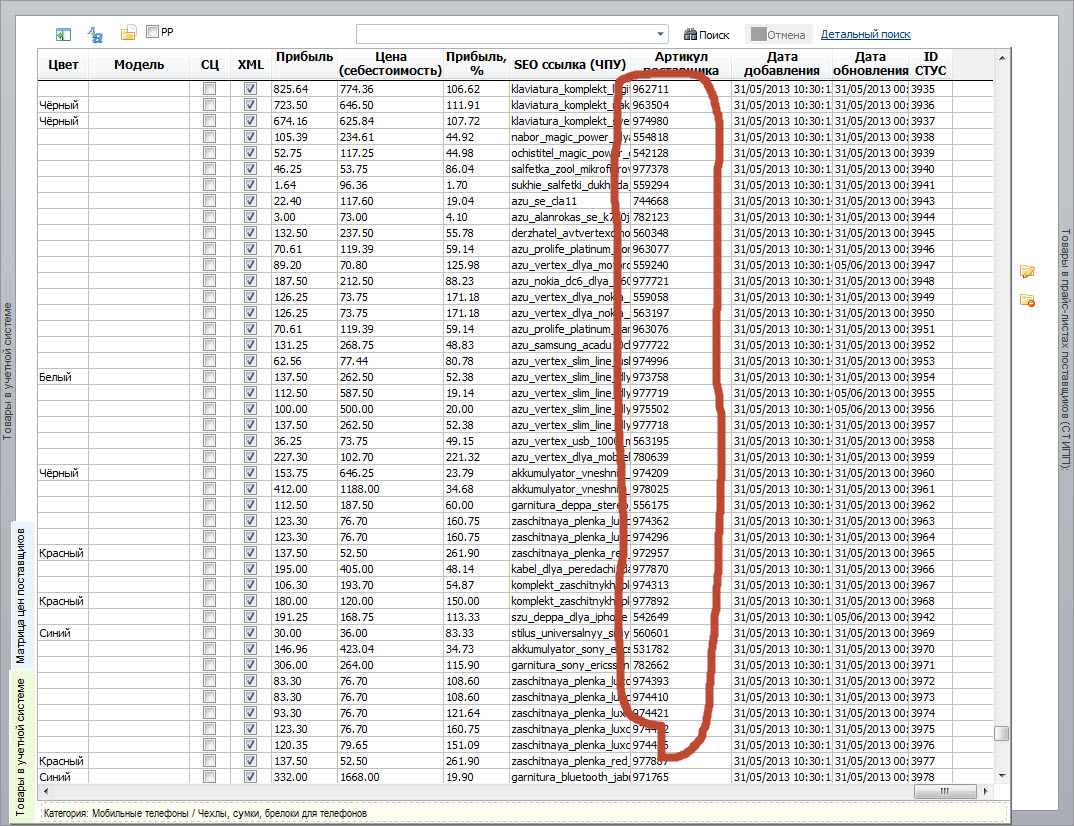Select the azu_se_cla11 SEO link cell
Screen dimensions: 1074x826
point(570,201)
